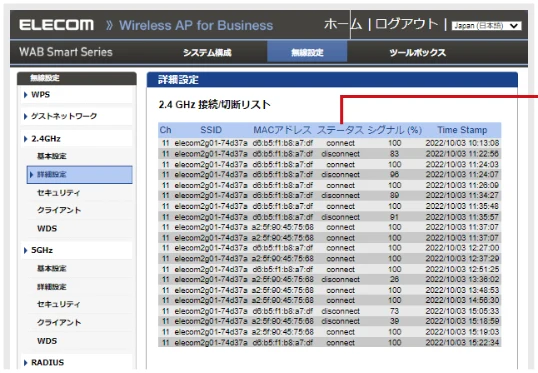
Task: Select signal value 83 cell
Action: (394, 154)
